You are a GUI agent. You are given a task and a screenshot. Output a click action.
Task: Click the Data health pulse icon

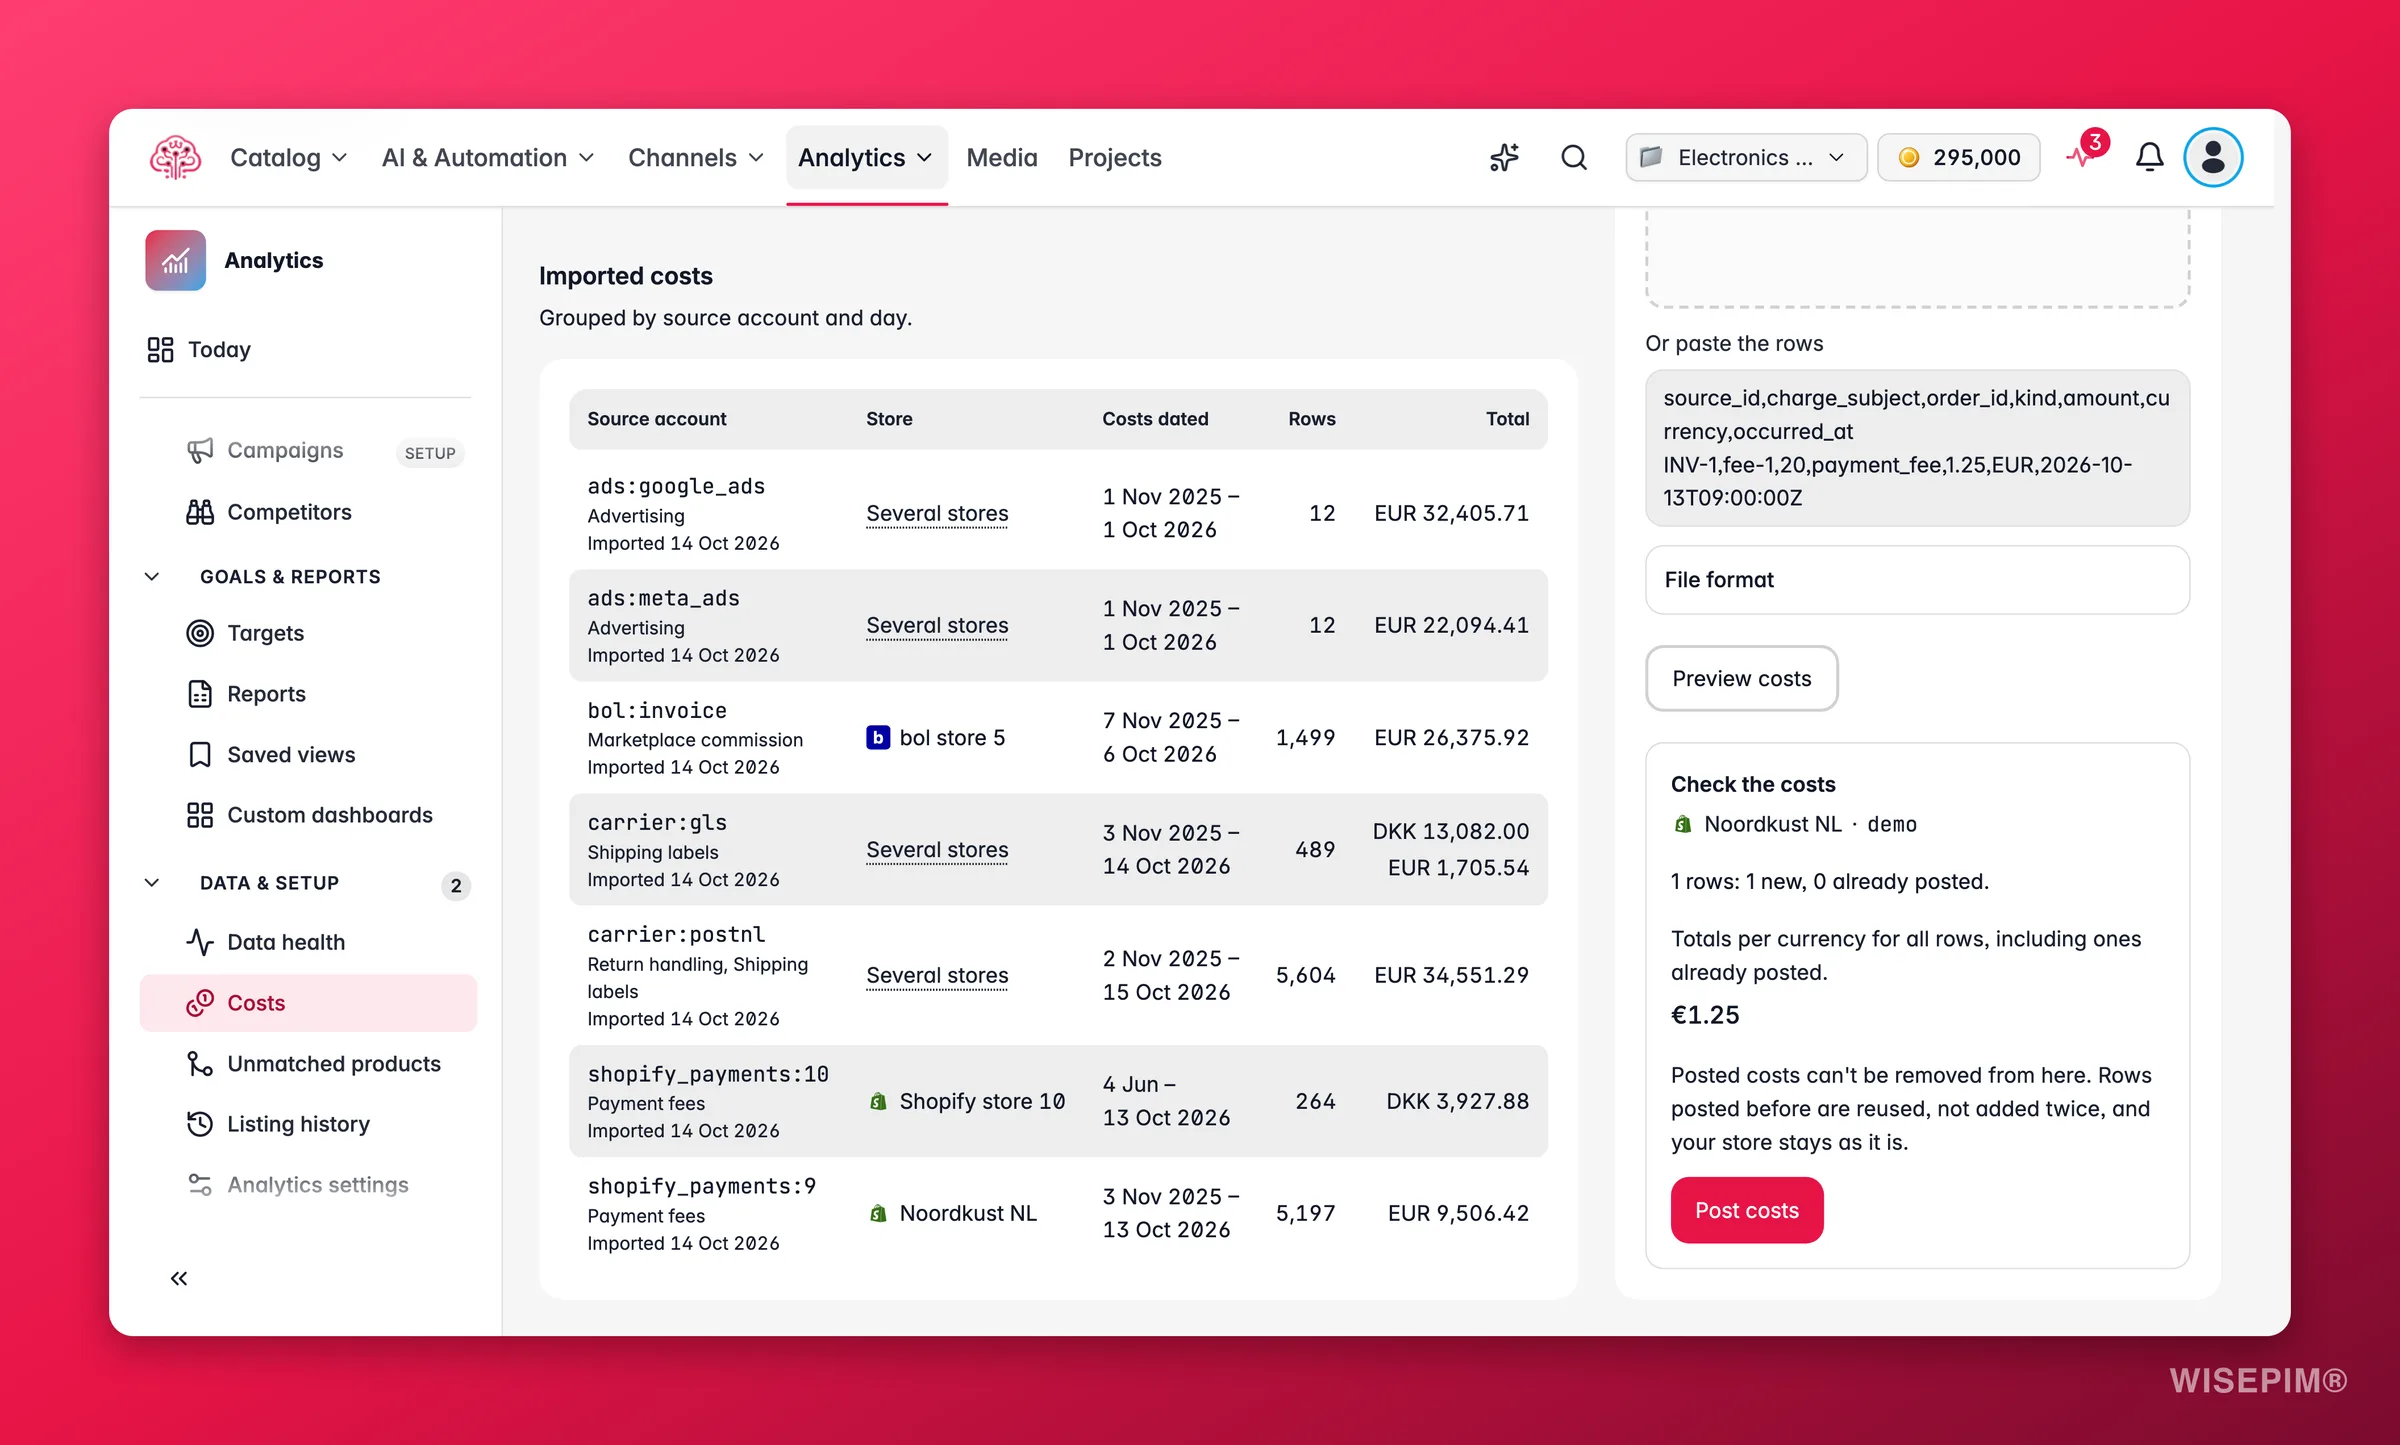(200, 942)
